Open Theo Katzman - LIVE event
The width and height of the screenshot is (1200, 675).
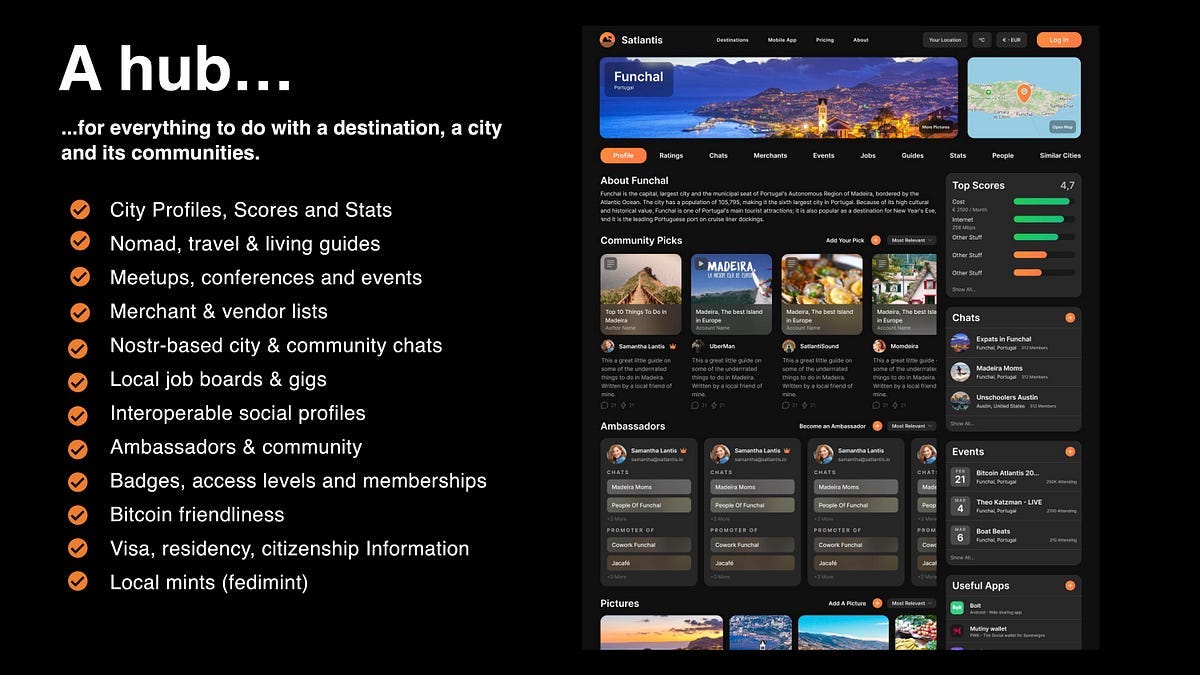point(1013,506)
